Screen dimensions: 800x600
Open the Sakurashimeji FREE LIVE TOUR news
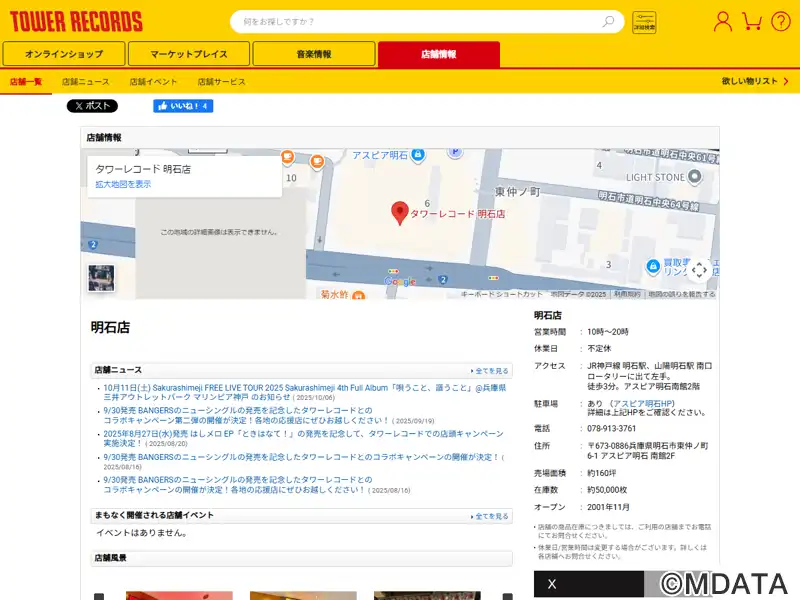click(x=305, y=392)
